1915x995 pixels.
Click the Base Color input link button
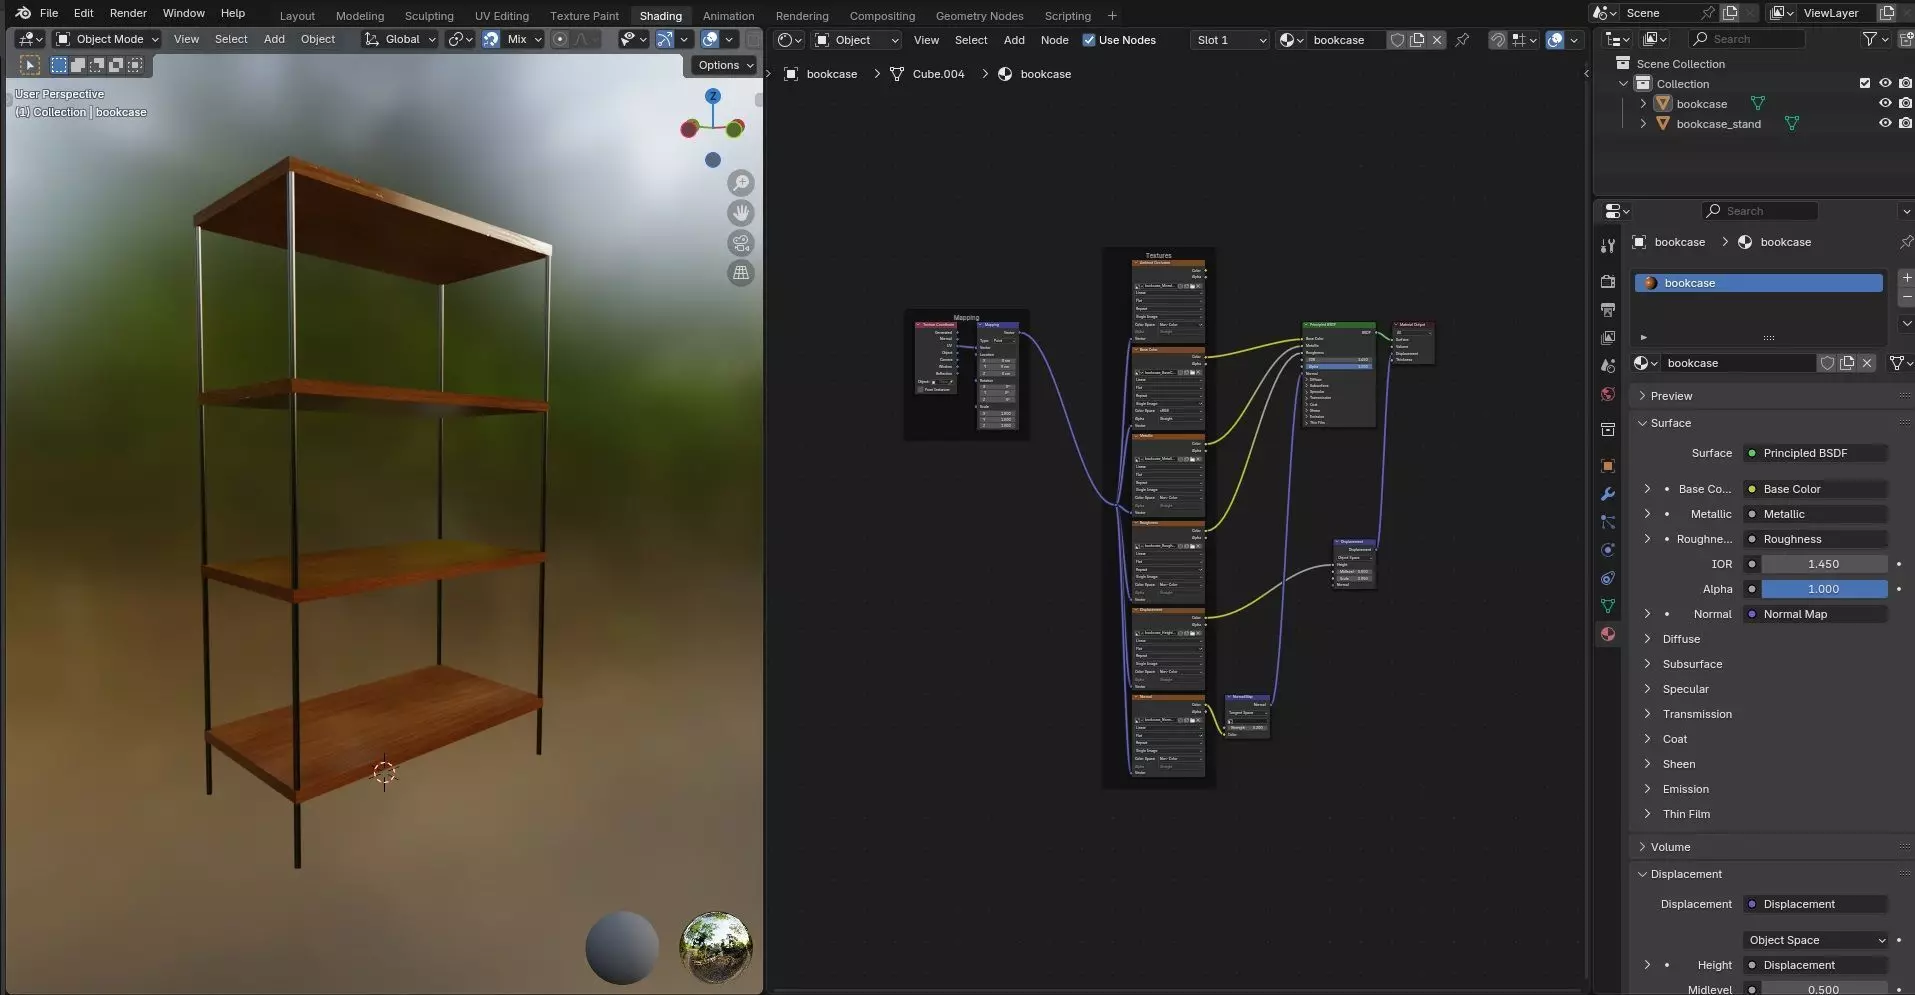click(x=1815, y=489)
